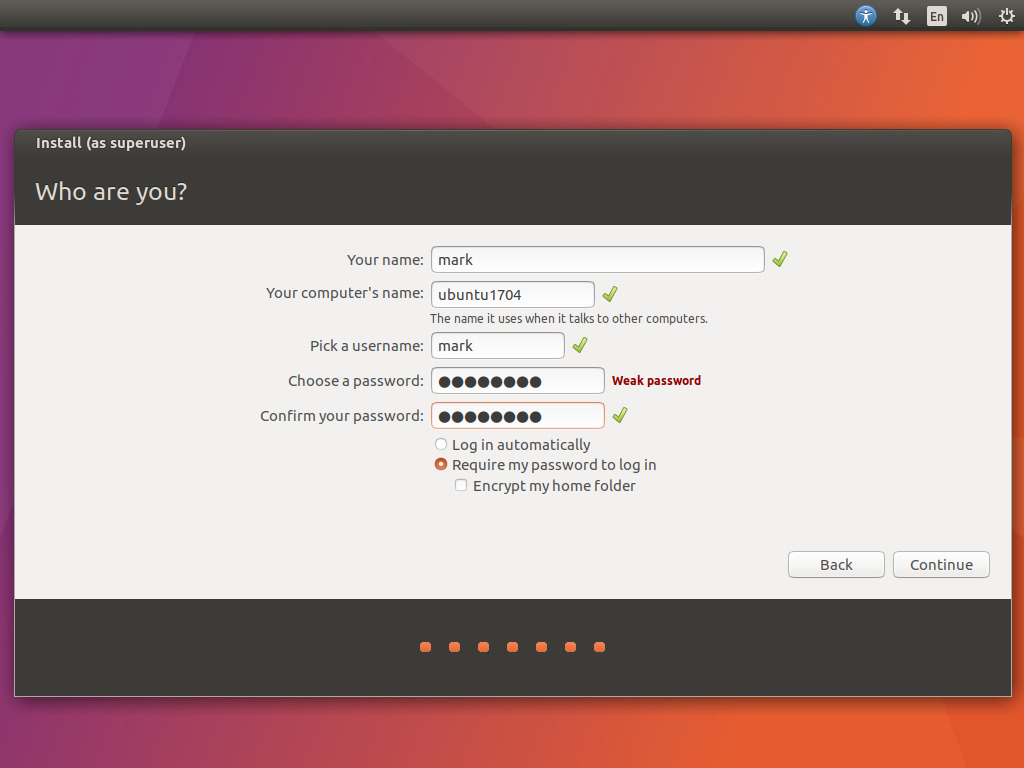Click the 'Pick a username:' label
The height and width of the screenshot is (768, 1024).
point(367,346)
